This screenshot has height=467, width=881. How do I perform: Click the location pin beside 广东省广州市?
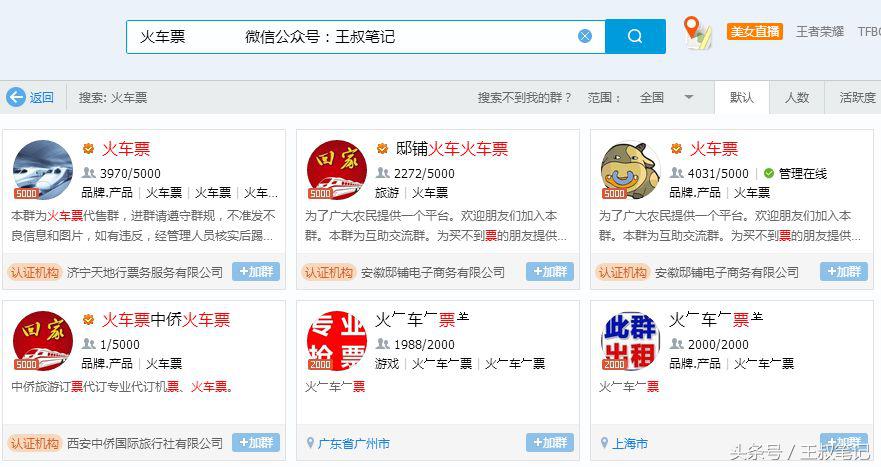310,443
